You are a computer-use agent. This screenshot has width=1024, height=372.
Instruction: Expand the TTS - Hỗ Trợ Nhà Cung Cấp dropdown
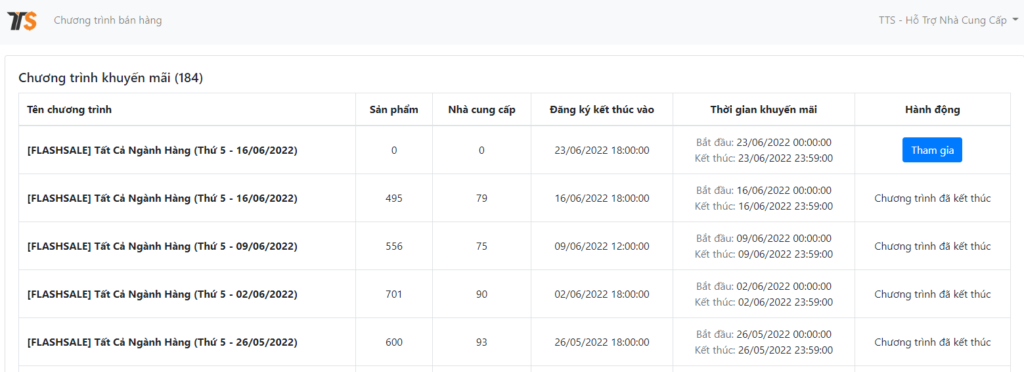click(x=948, y=20)
